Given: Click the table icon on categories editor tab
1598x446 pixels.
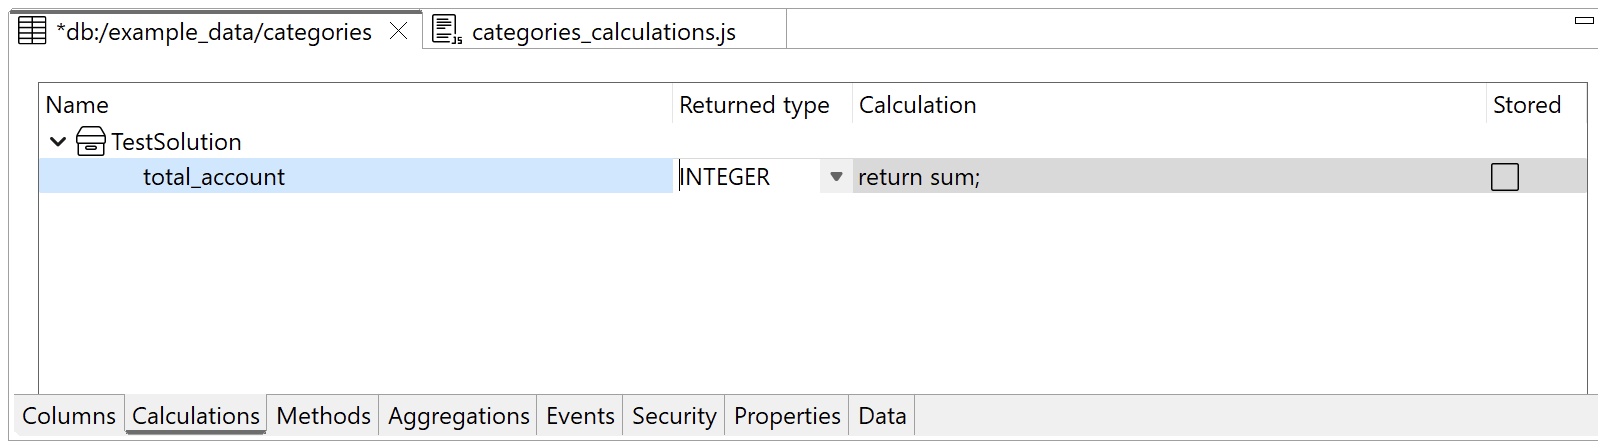Looking at the screenshot, I should coord(32,31).
